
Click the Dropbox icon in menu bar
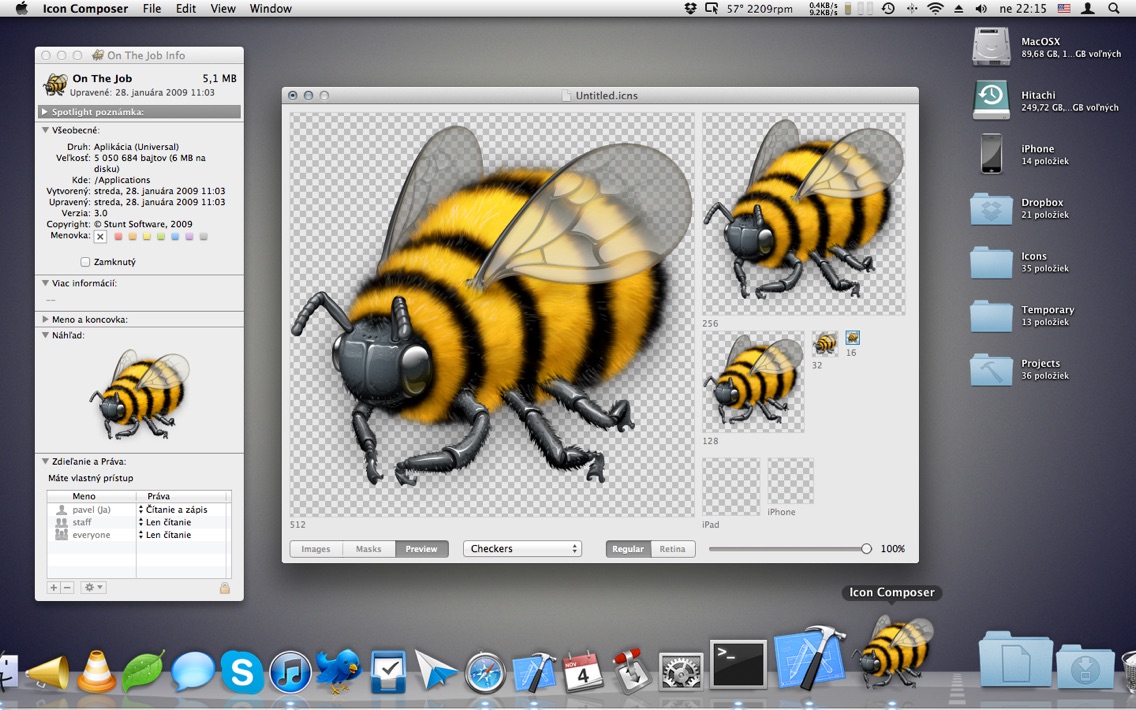click(690, 9)
